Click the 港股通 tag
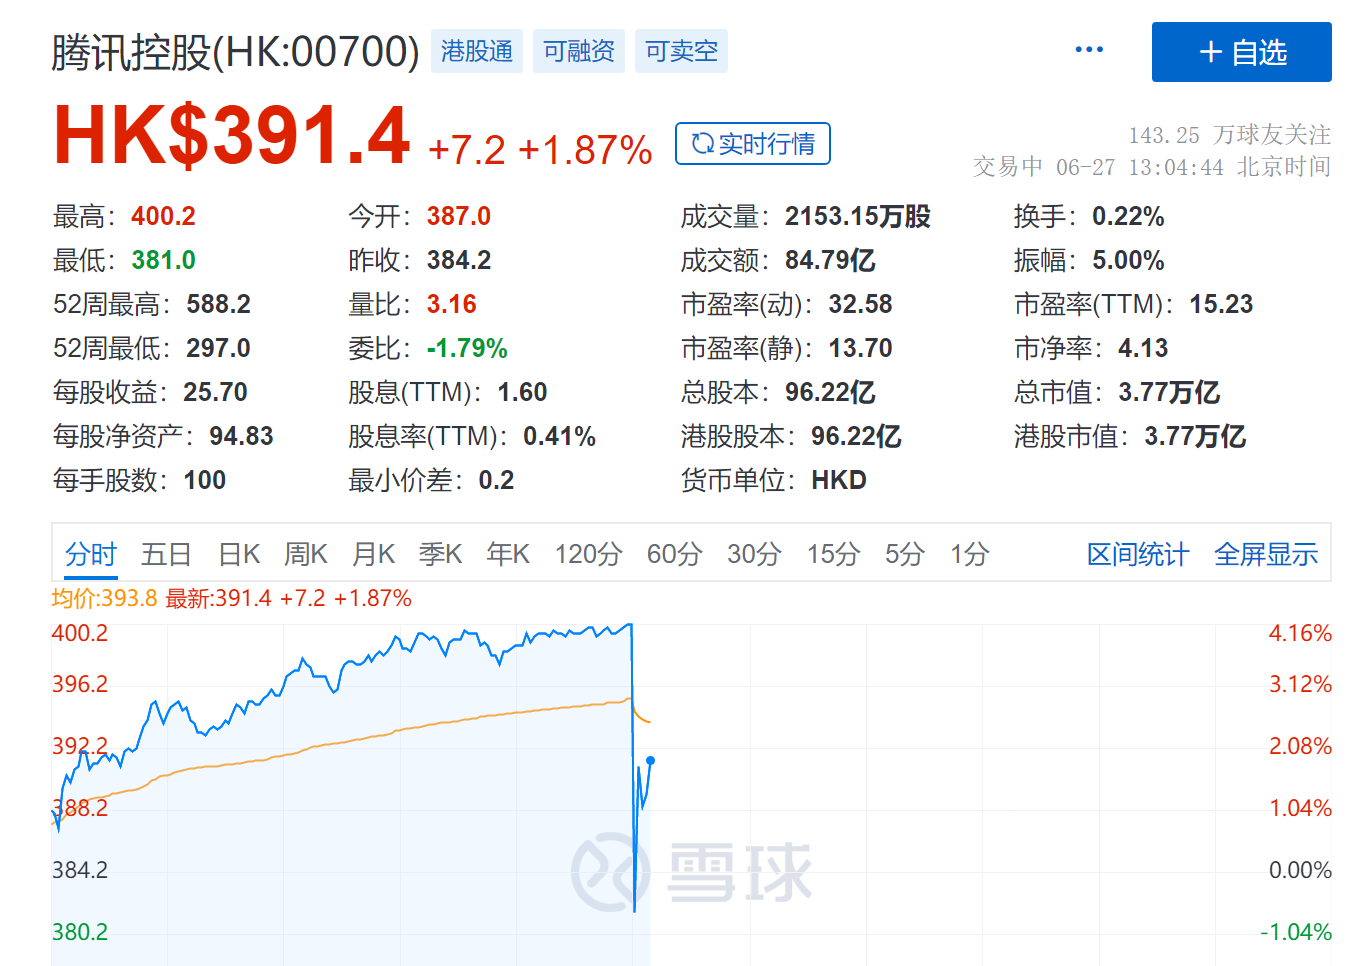Viewport: 1348px width, 966px height. coord(477,51)
